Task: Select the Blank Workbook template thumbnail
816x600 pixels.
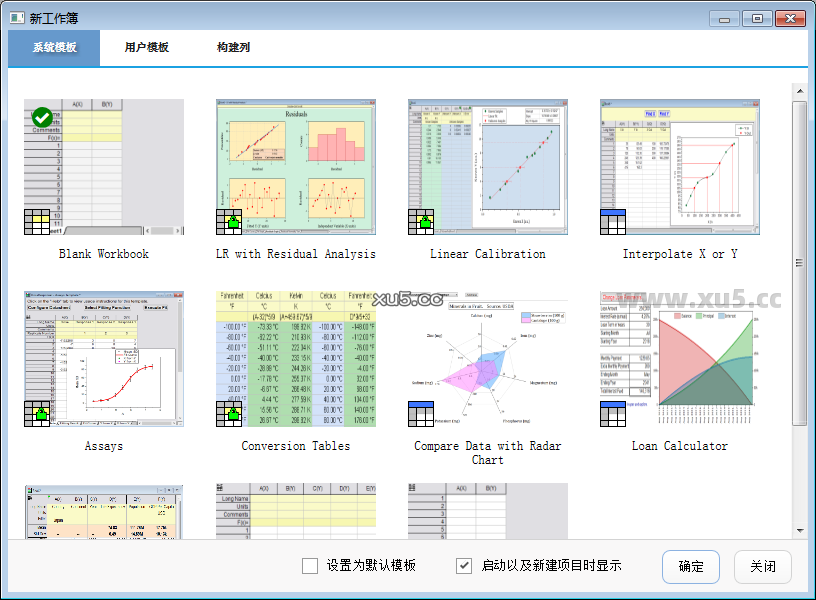Action: tap(103, 167)
